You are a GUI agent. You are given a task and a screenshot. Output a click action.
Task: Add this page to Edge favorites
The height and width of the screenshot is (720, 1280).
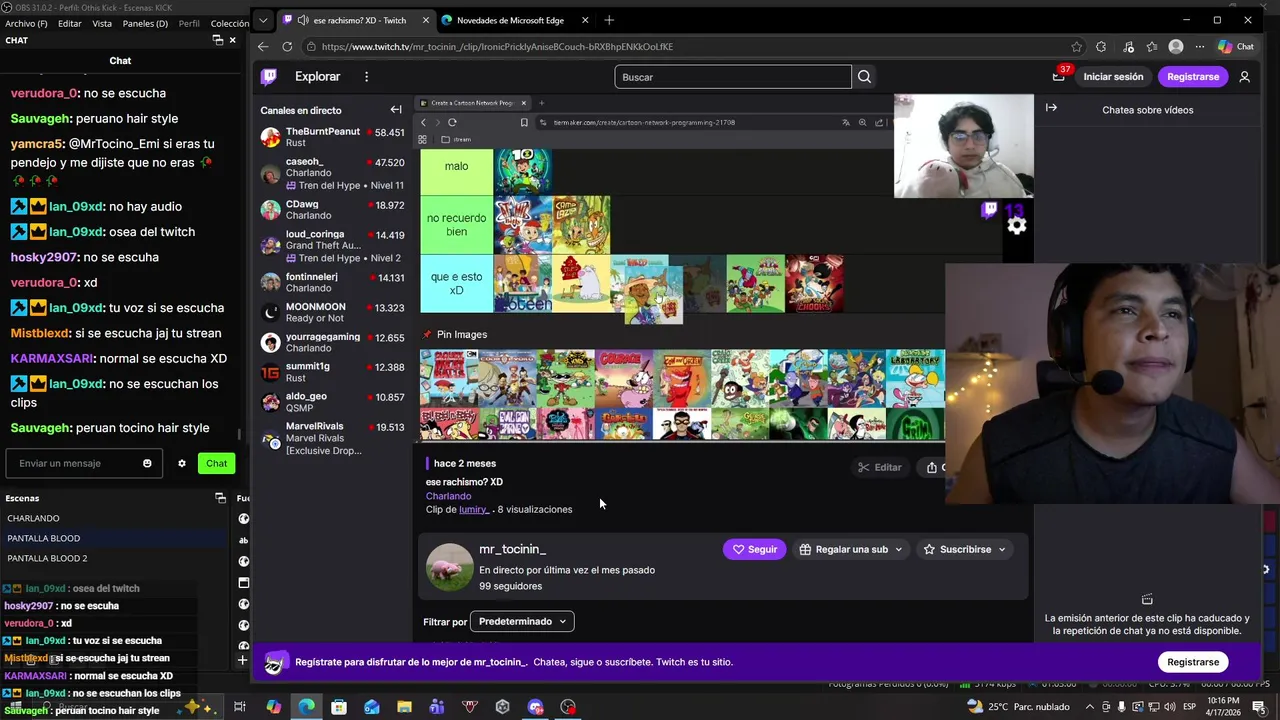[1077, 46]
